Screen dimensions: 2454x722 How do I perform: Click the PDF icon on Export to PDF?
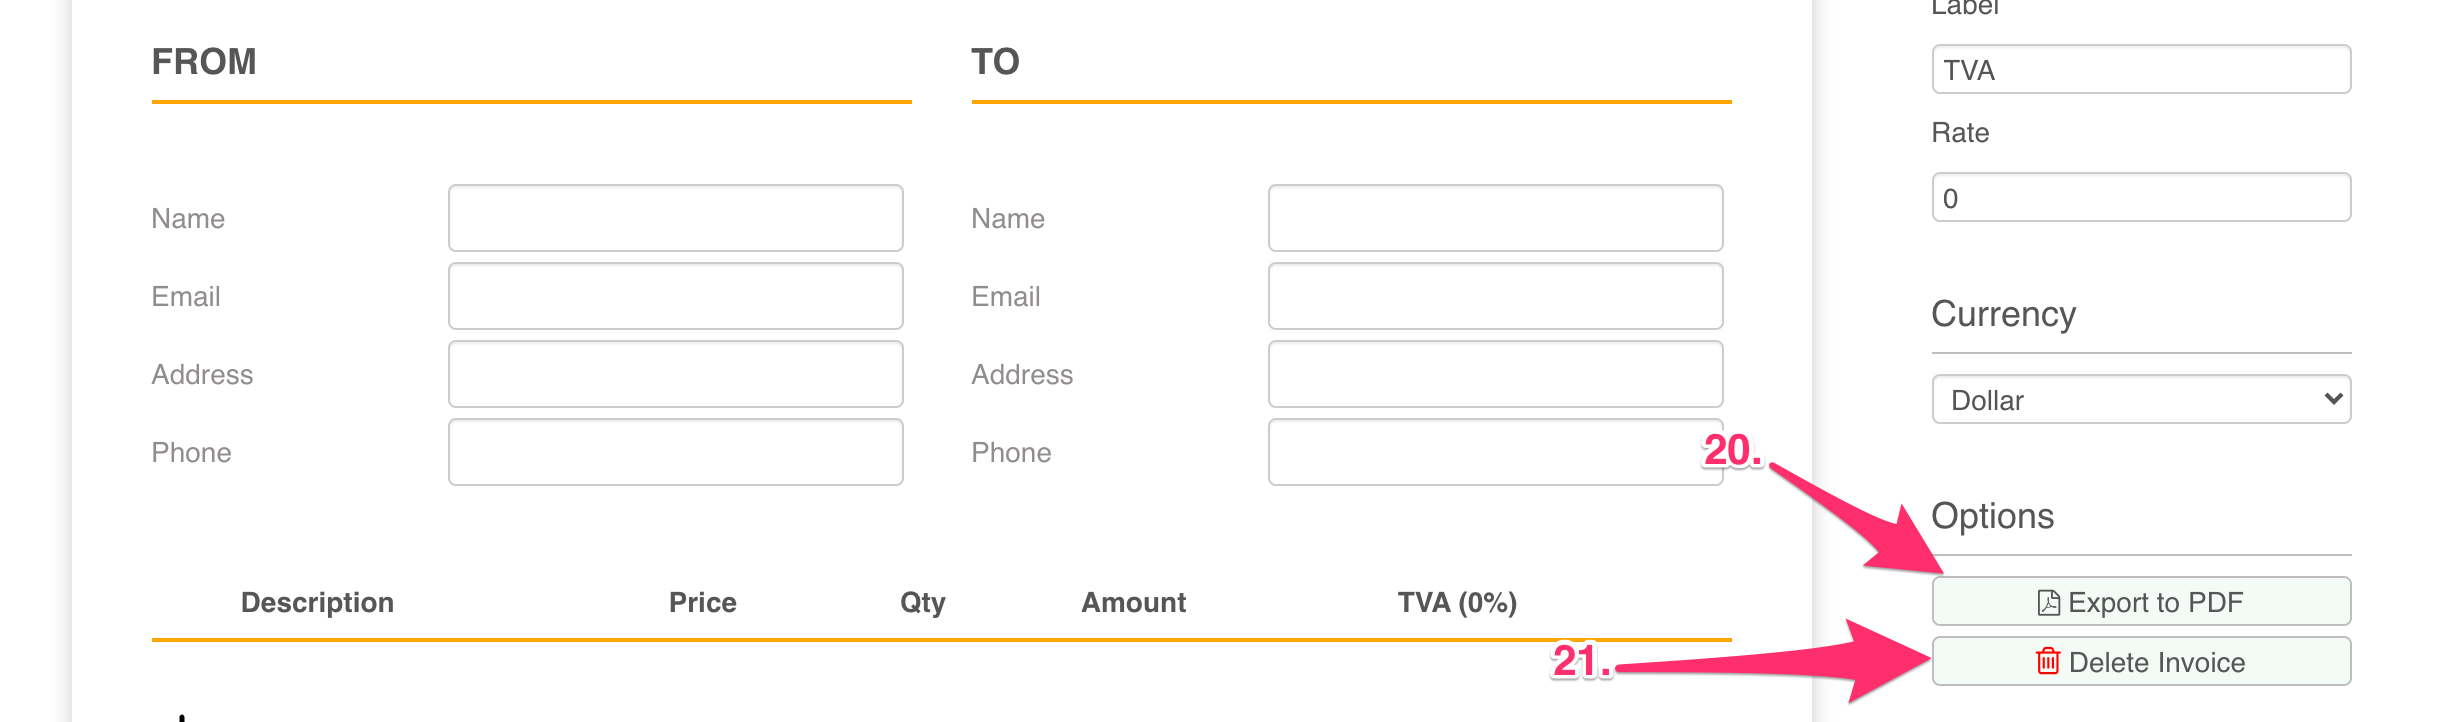tap(2048, 602)
